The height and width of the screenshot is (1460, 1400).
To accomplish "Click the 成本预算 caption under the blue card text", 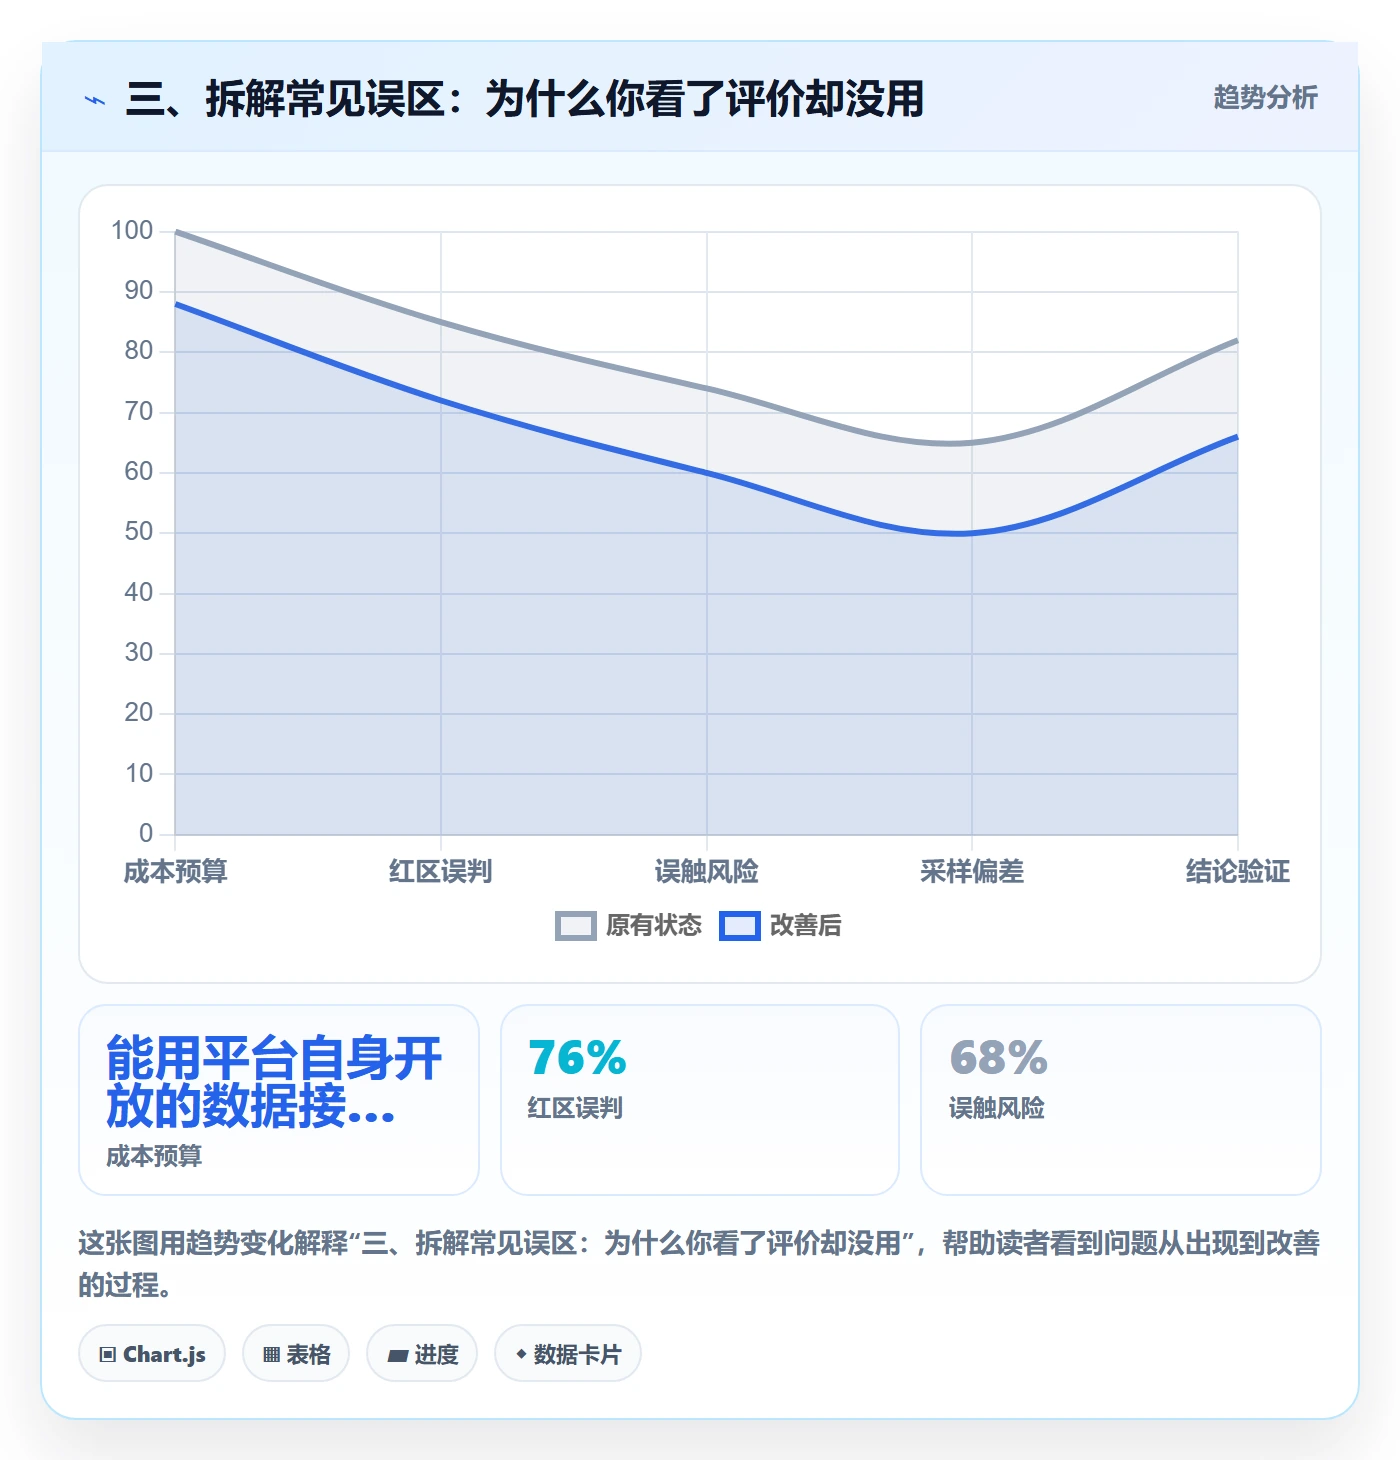I will [154, 1156].
